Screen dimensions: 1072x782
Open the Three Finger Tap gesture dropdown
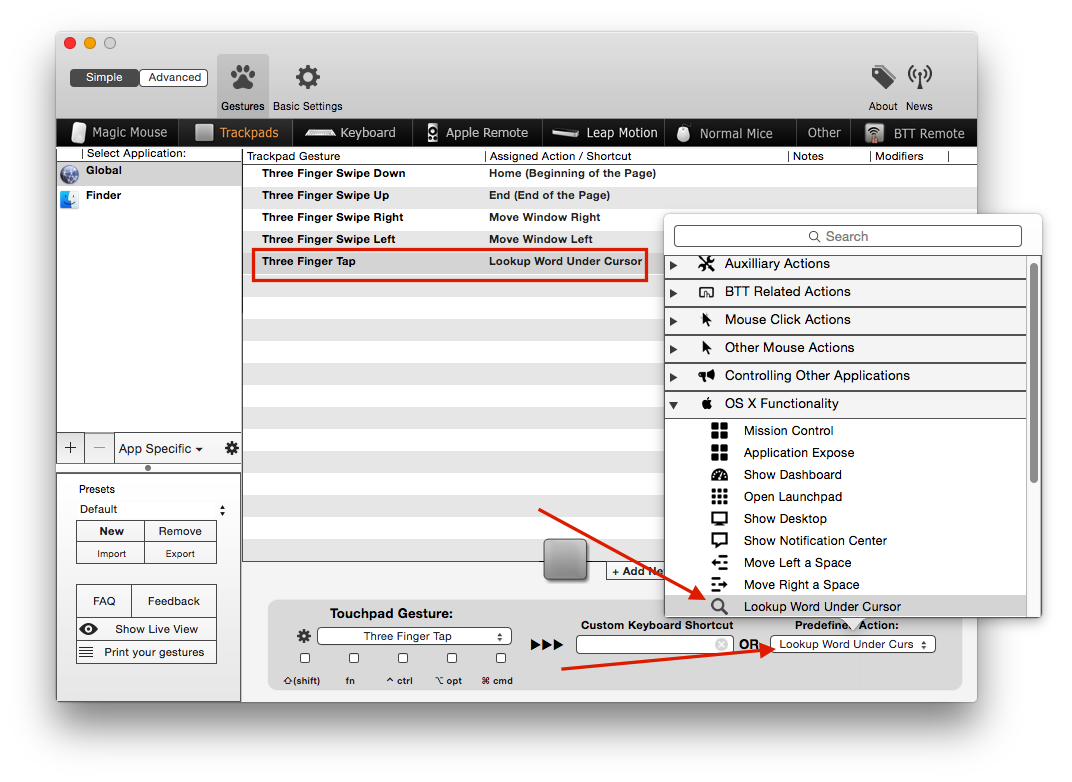tap(414, 636)
